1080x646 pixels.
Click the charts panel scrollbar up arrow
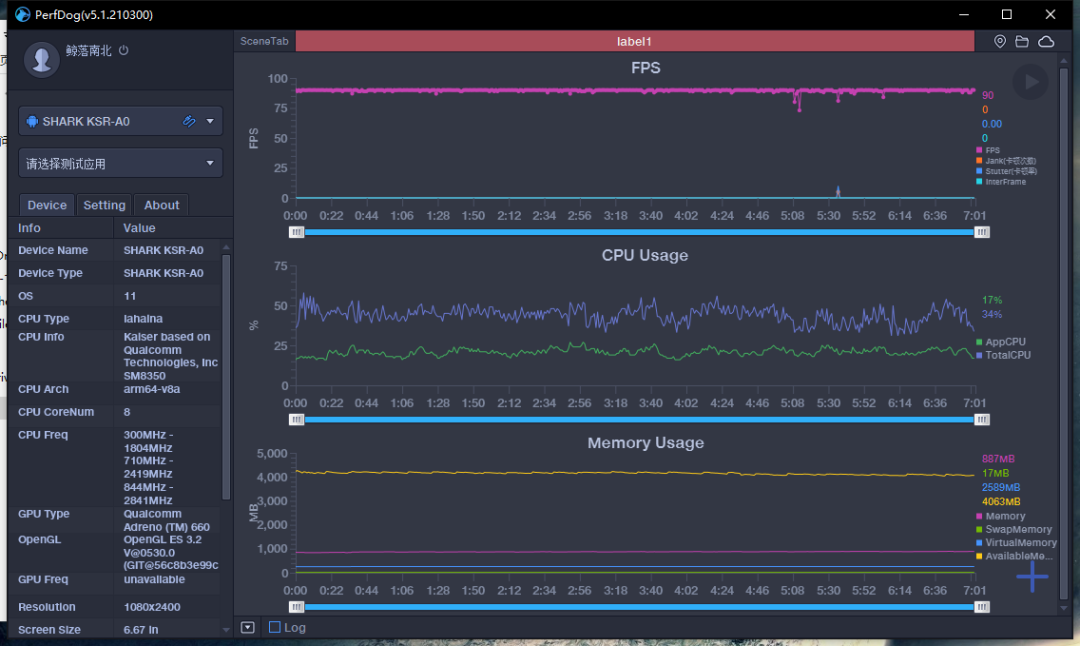click(x=1064, y=61)
